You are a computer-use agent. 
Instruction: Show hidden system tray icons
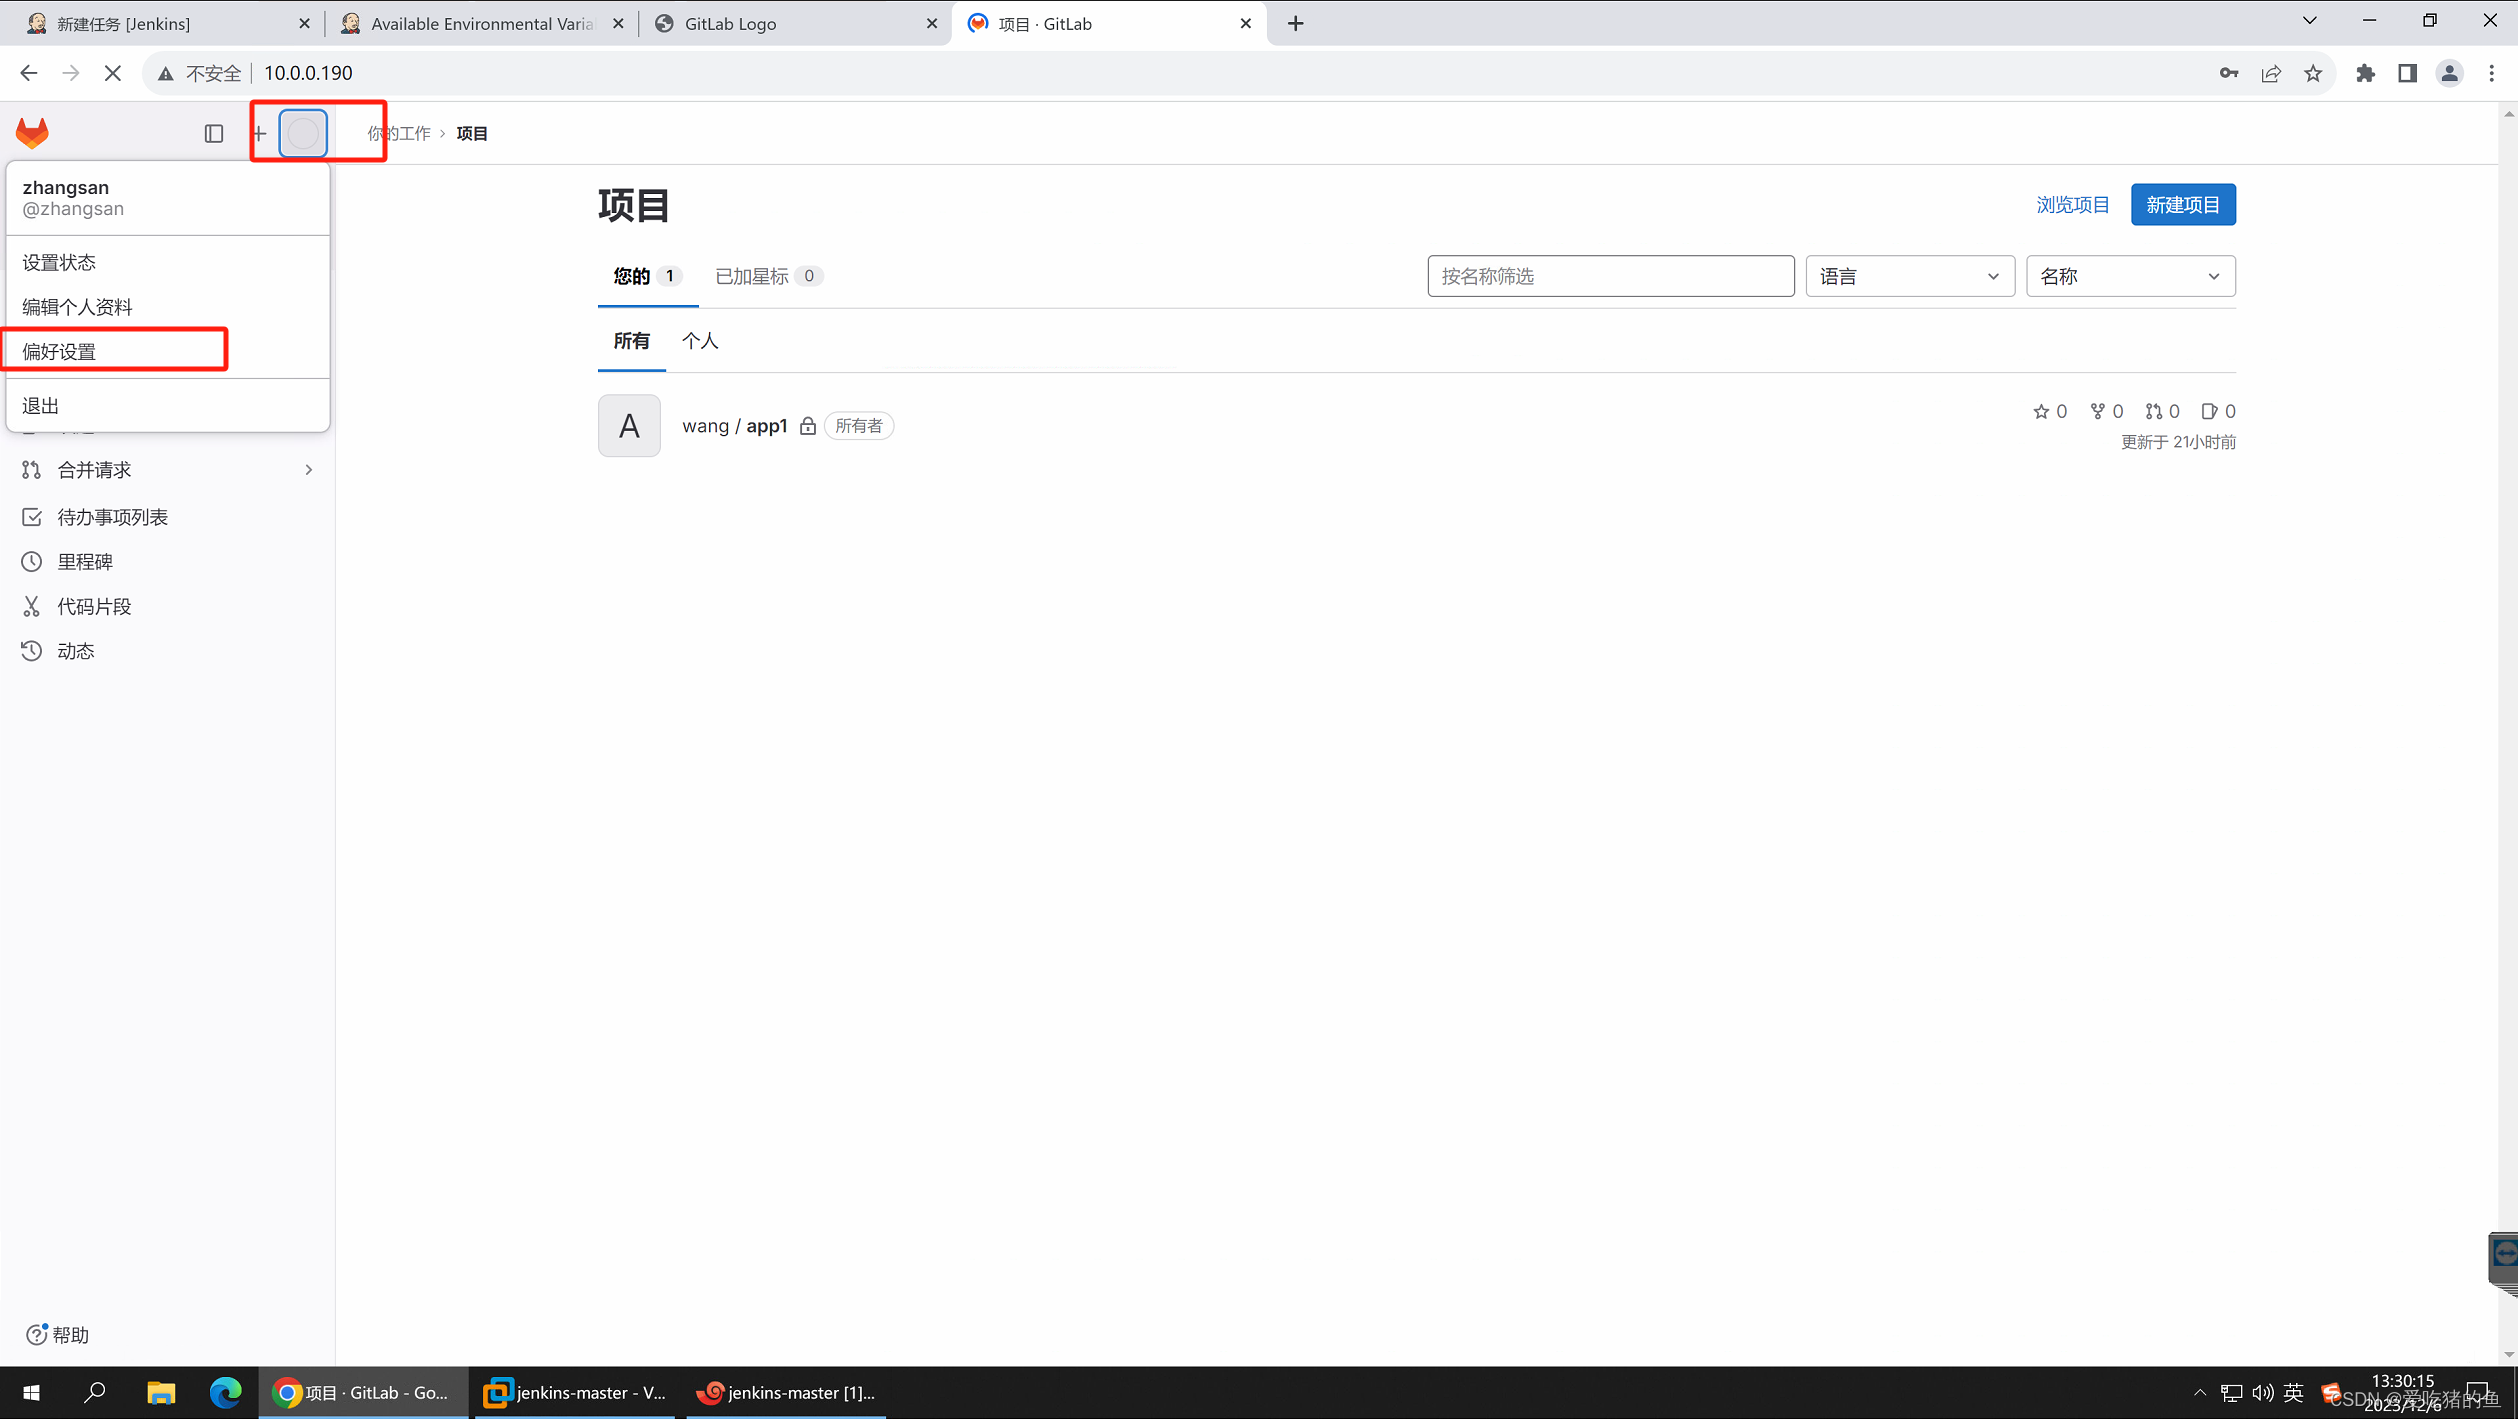point(2199,1392)
